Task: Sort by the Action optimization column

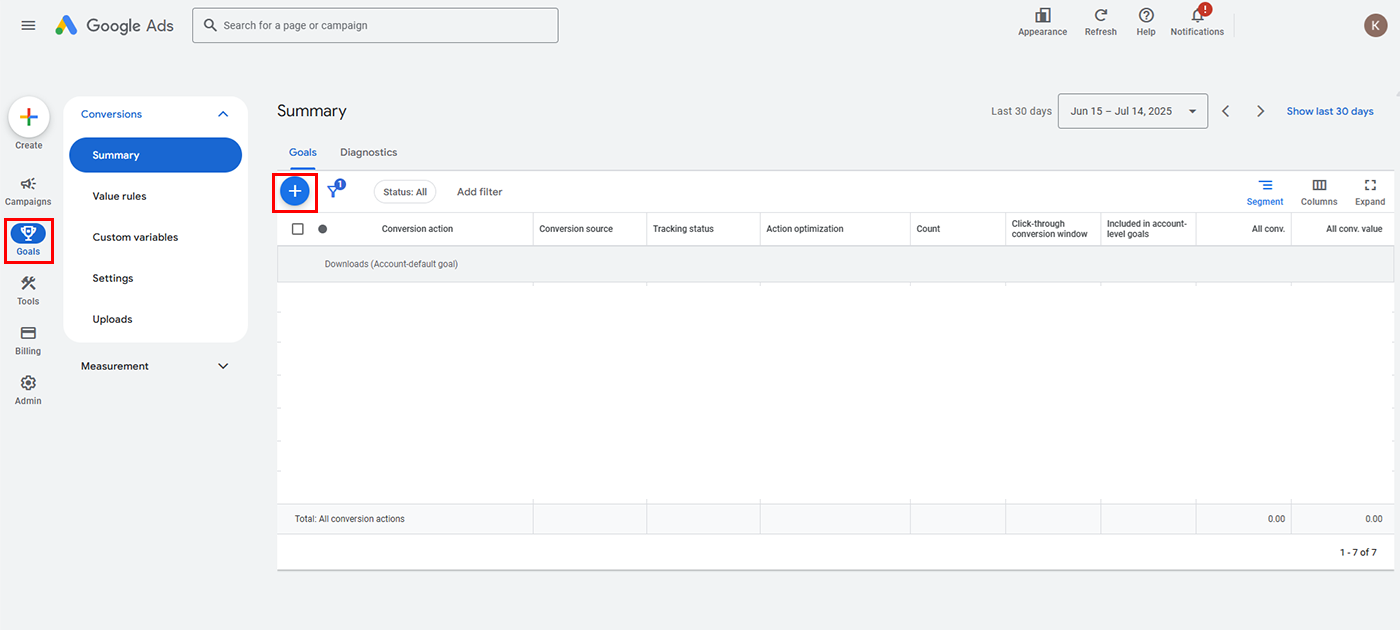Action: click(805, 229)
